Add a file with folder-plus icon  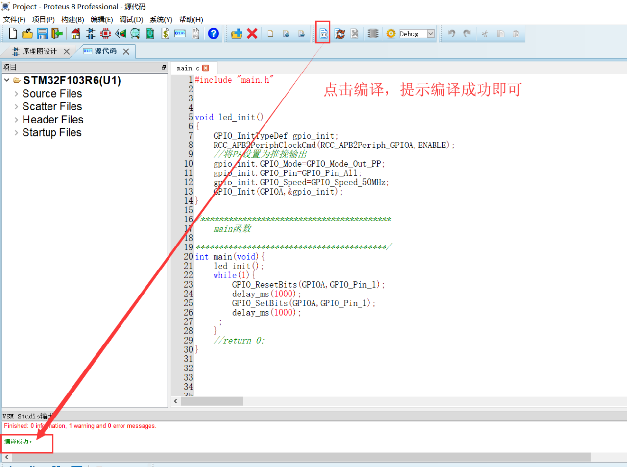236,34
